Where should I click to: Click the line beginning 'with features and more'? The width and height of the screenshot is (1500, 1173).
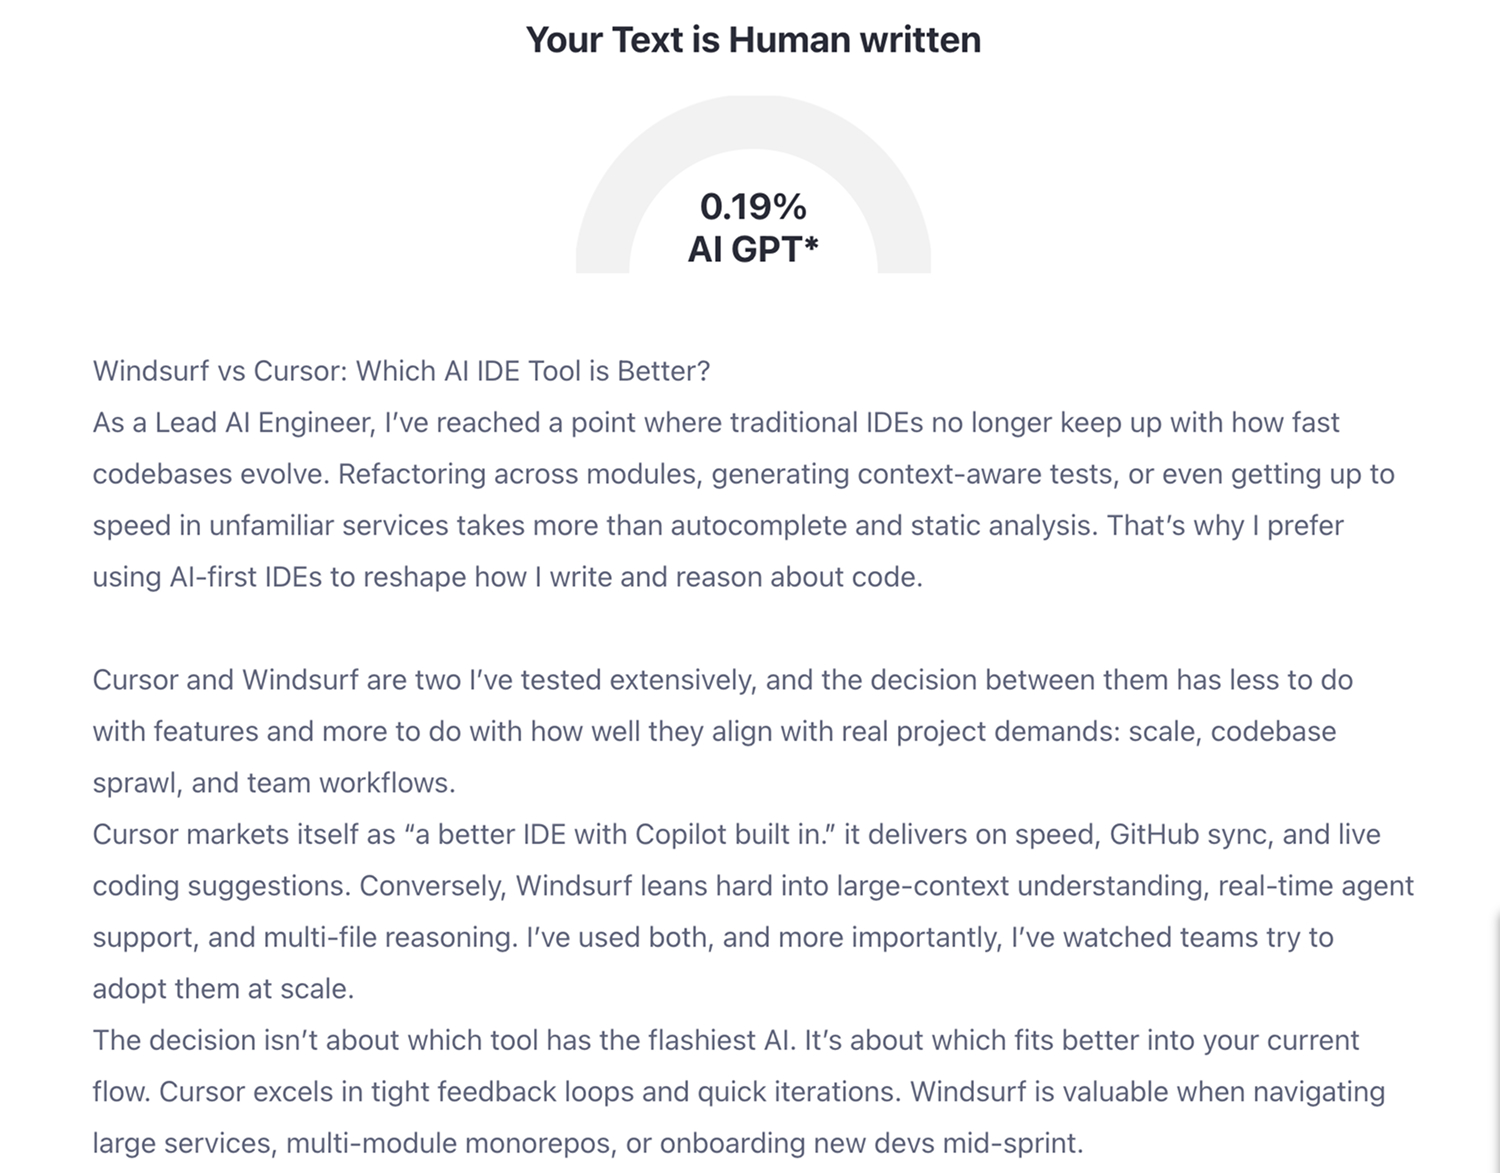714,732
